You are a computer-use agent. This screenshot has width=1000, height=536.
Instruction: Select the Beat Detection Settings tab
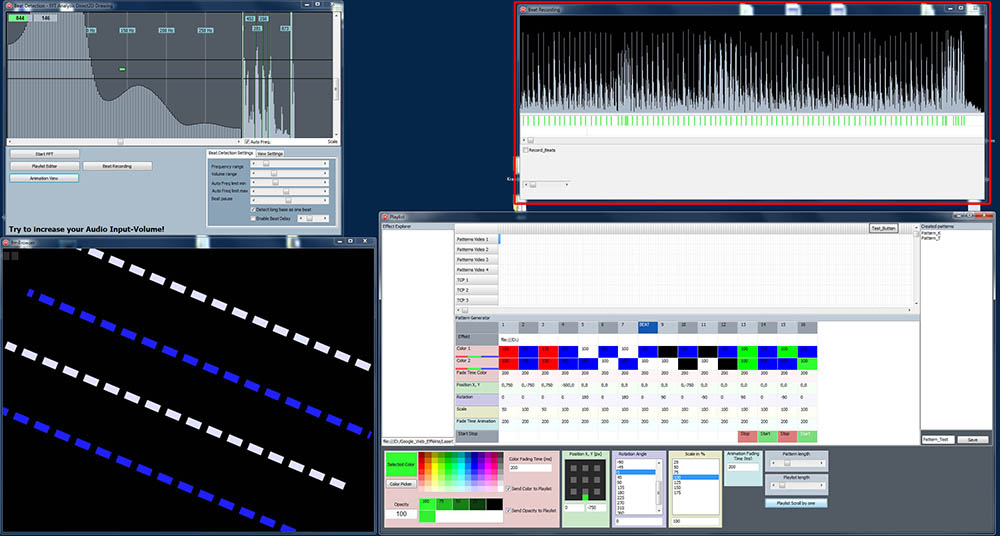click(x=230, y=153)
